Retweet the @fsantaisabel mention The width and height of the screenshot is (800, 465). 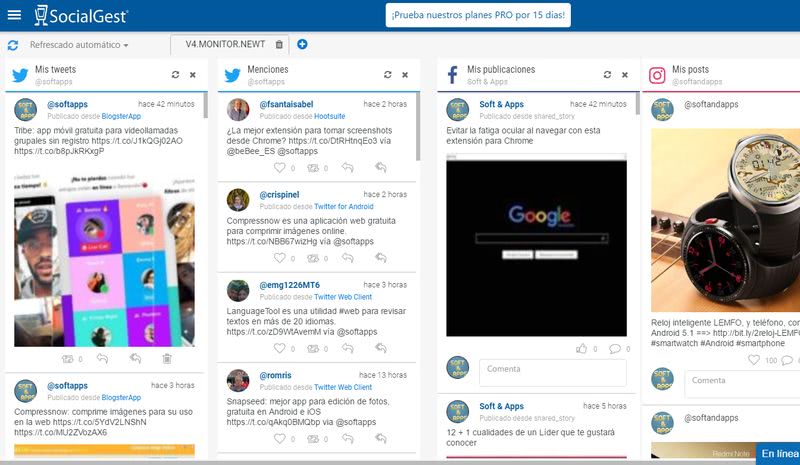pyautogui.click(x=313, y=168)
